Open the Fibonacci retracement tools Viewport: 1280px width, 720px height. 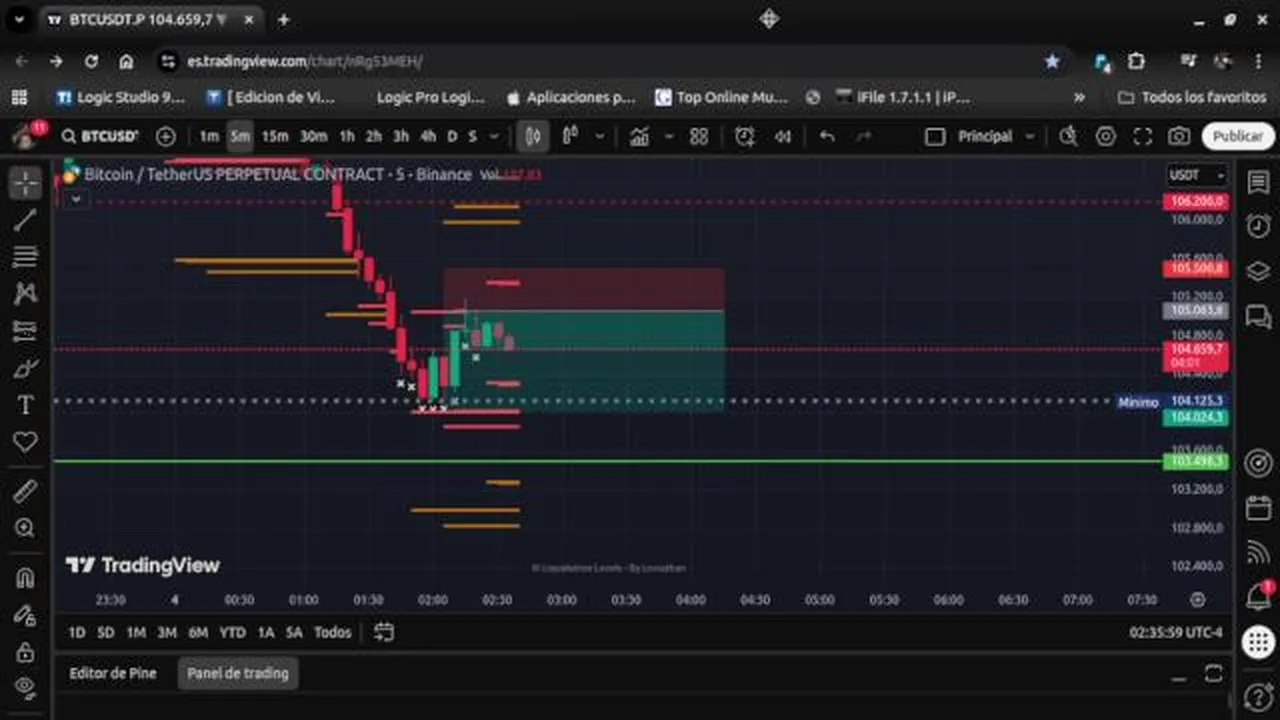(x=25, y=257)
